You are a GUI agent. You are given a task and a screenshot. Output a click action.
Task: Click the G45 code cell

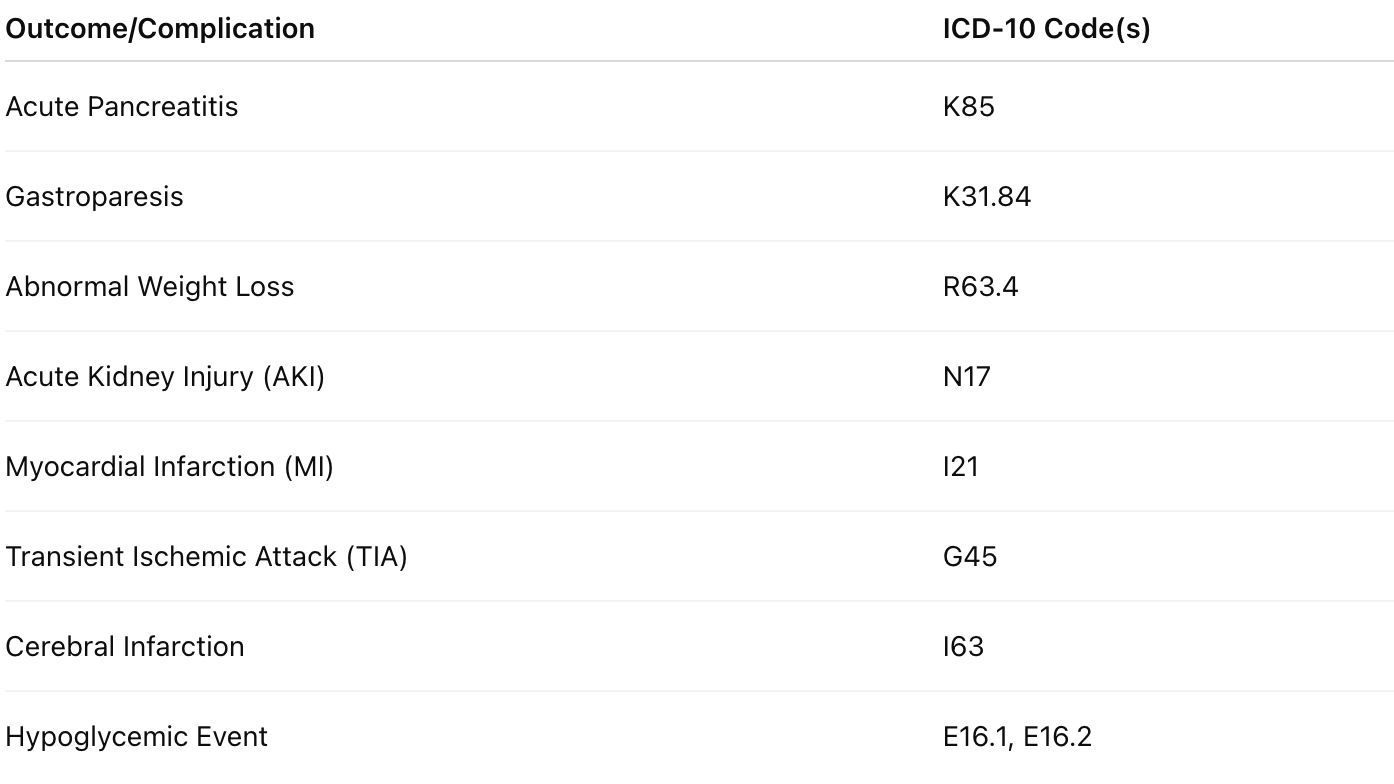pyautogui.click(x=969, y=556)
